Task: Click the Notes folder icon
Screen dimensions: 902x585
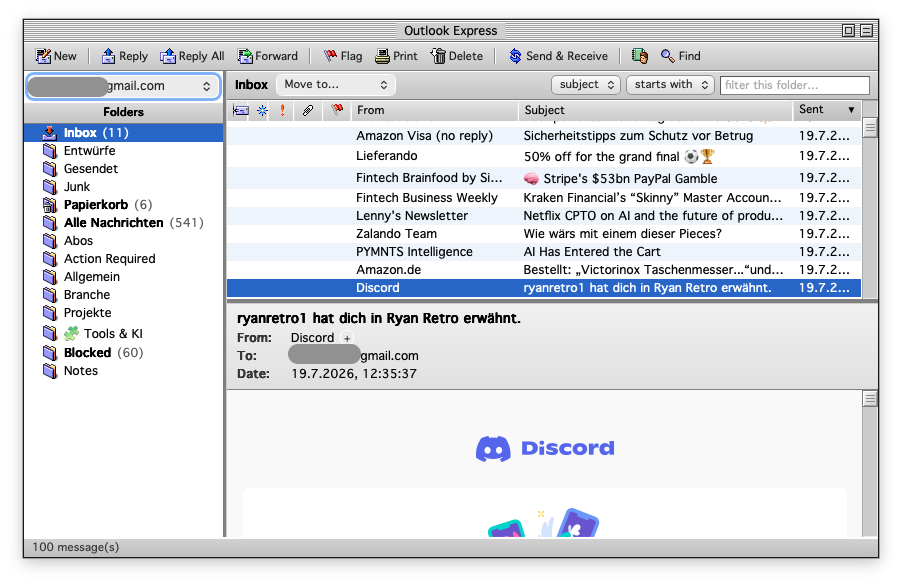Action: (50, 370)
